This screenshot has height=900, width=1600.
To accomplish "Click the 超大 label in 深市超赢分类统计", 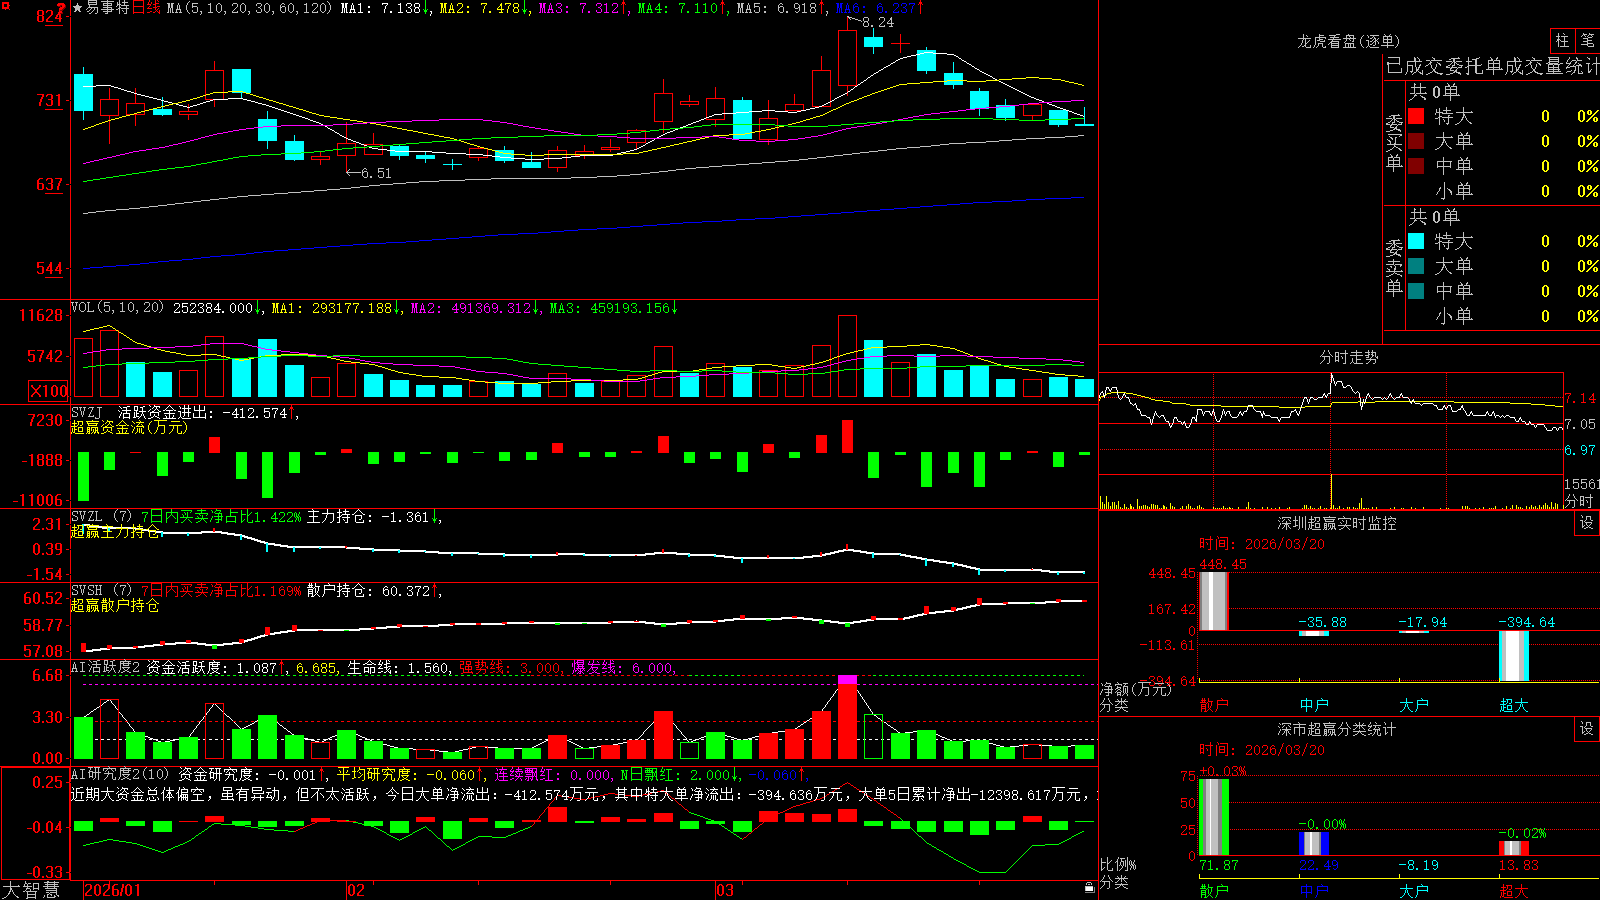I will [1514, 890].
